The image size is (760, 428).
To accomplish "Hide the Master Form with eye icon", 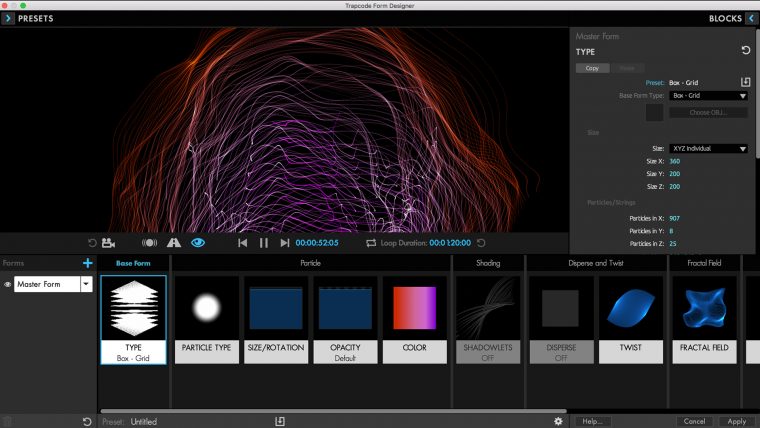I will tap(8, 285).
